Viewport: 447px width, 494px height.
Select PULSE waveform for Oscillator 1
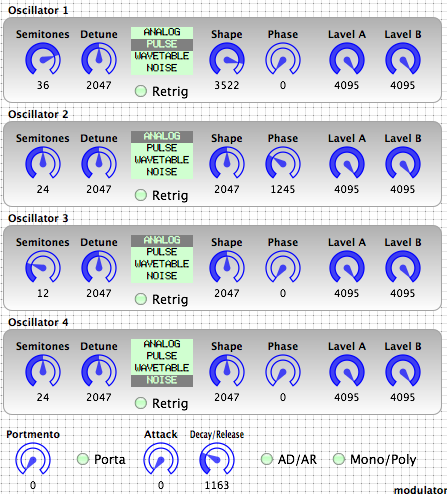162,44
